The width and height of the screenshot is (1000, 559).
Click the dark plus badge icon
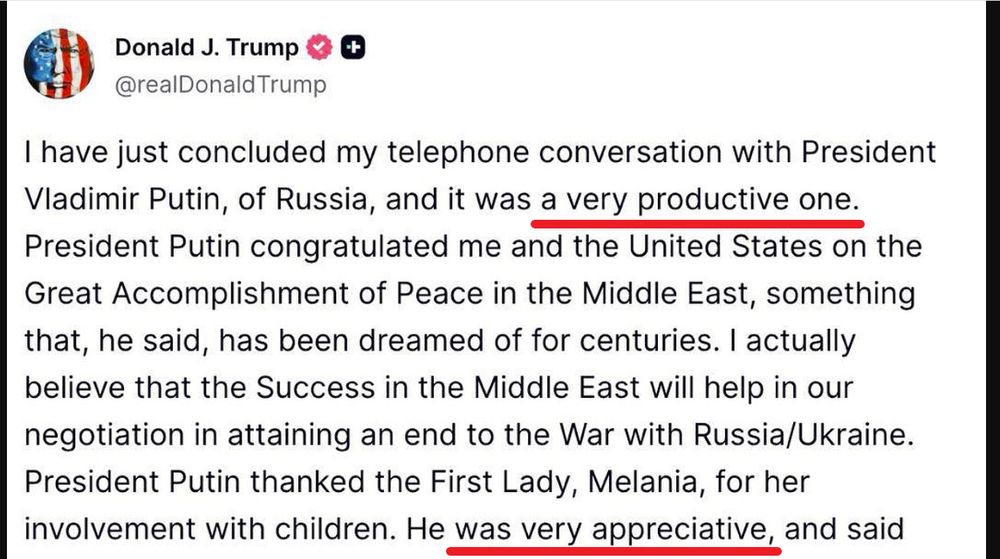[353, 47]
